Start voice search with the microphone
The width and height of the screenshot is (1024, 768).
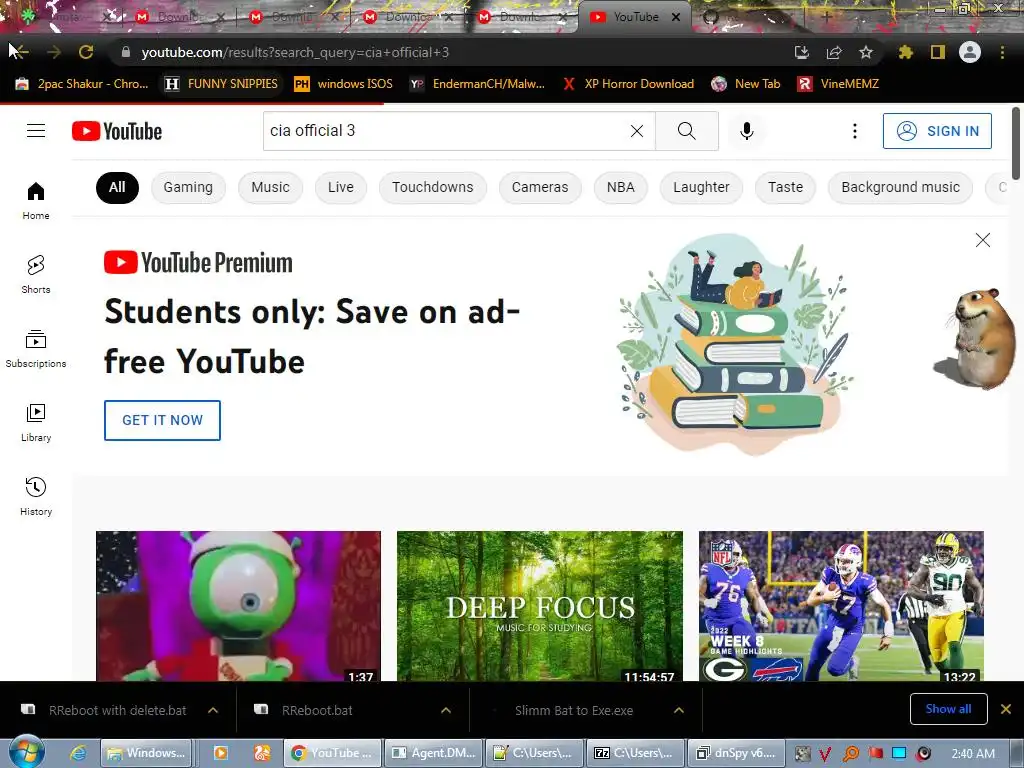(x=746, y=131)
